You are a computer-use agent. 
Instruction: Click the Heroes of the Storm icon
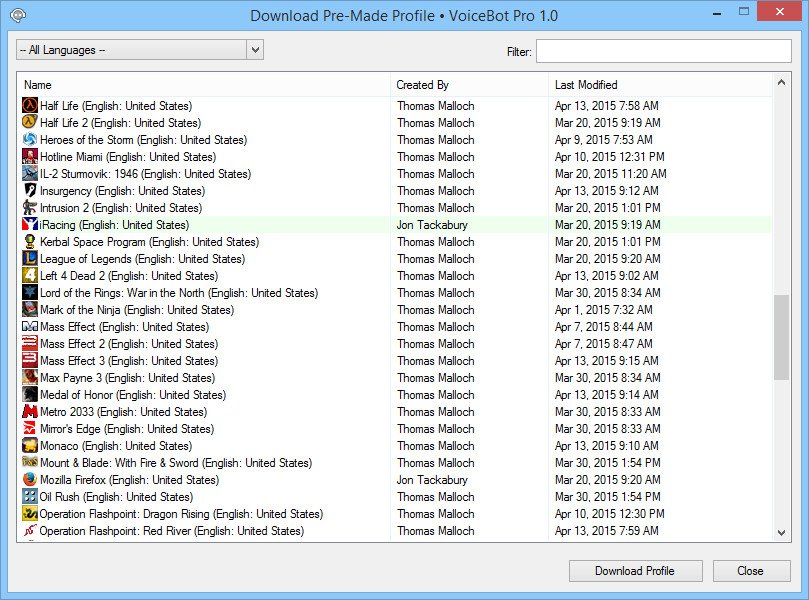pos(29,140)
